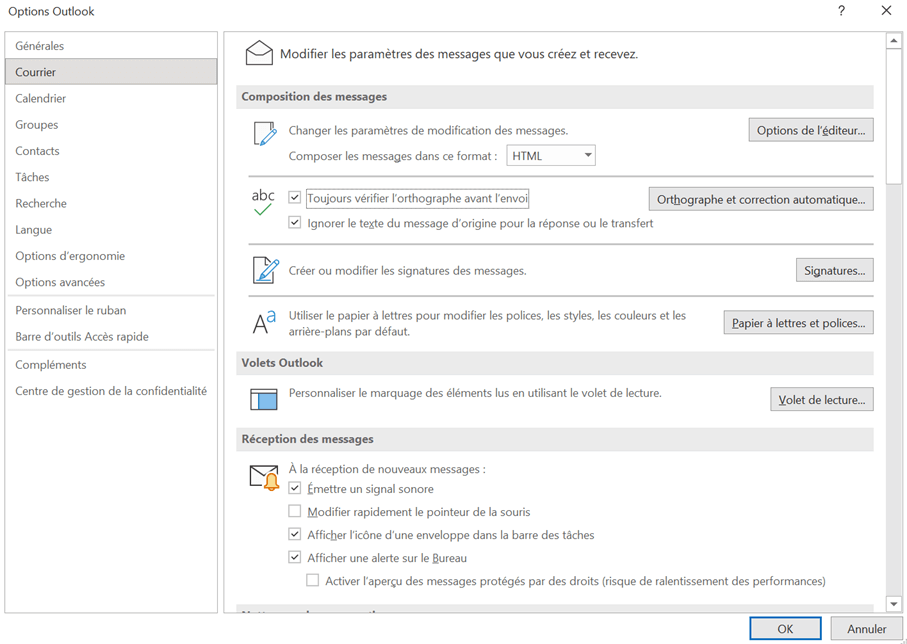Click the Aa stationery and fonts icon
Screen dimensions: 907x644
264,322
